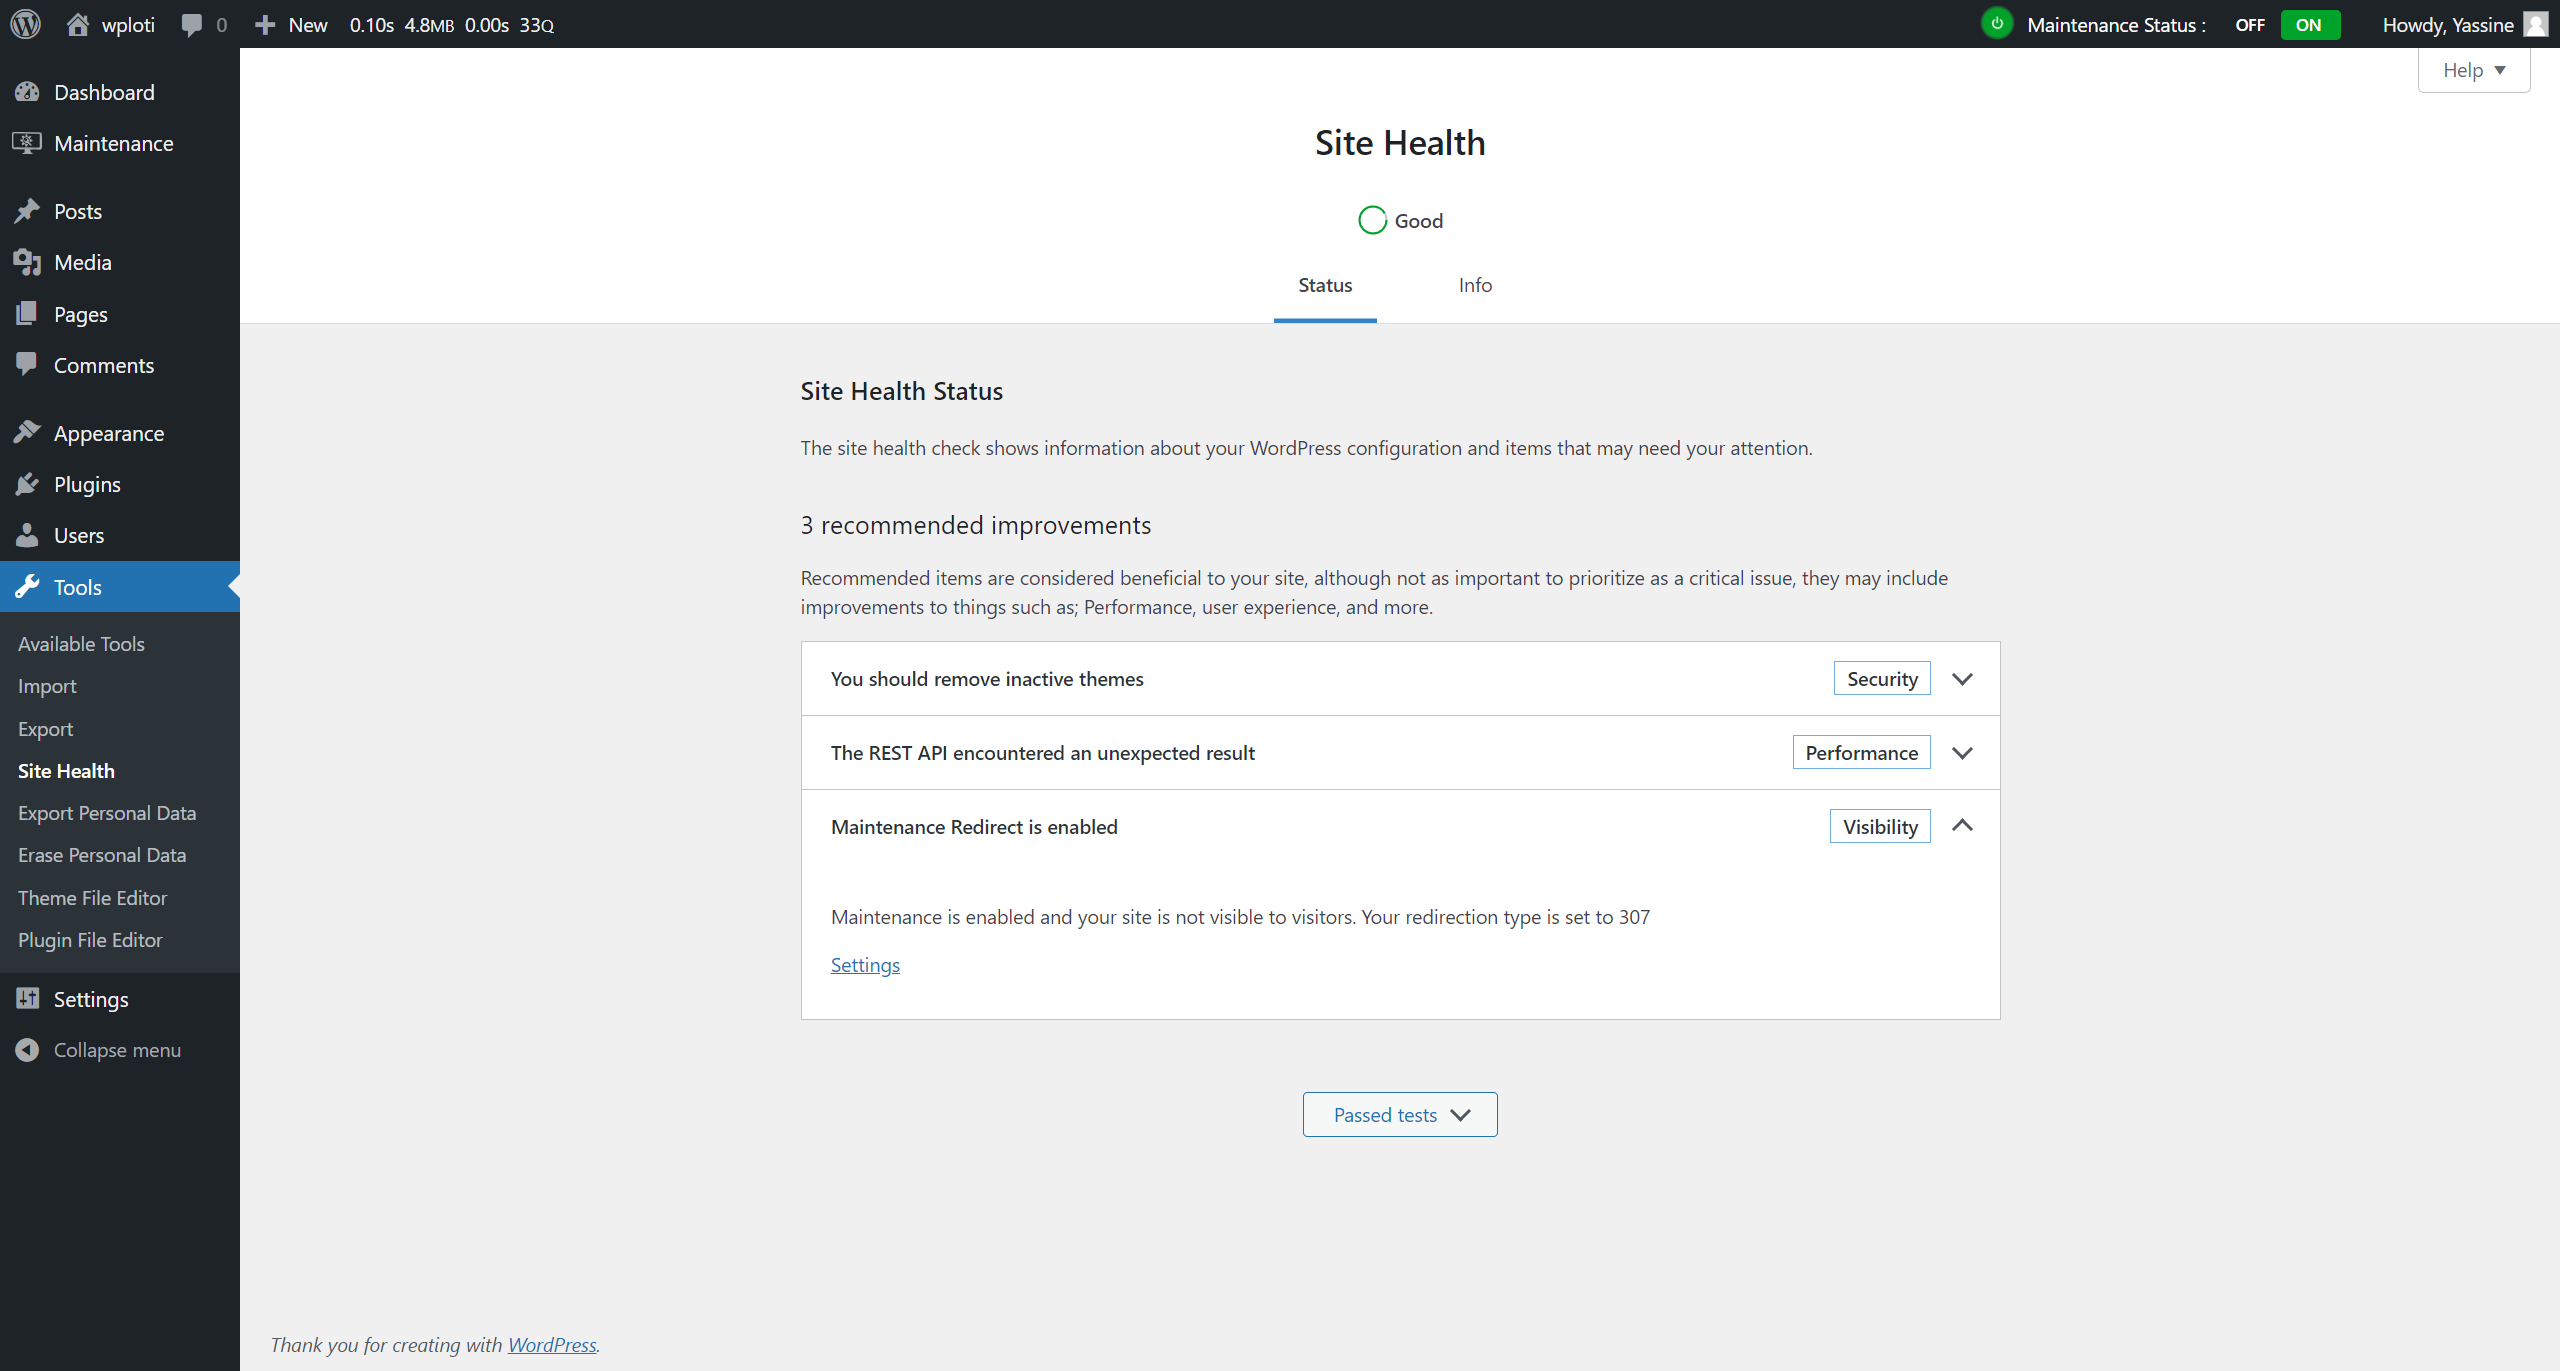Click the WordPress logo icon
Image resolution: width=2560 pixels, height=1371 pixels.
click(x=30, y=24)
